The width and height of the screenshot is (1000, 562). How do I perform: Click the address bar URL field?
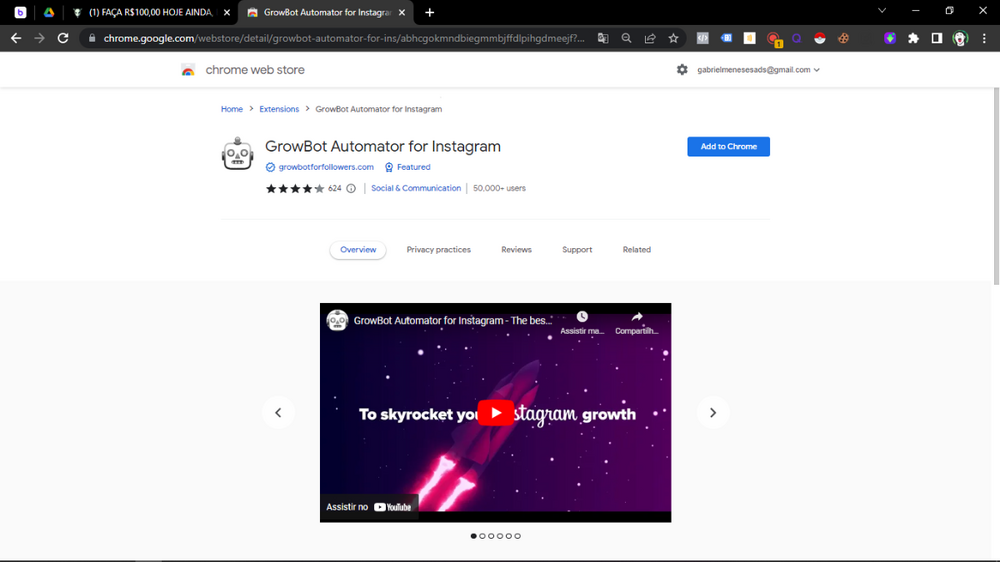344,38
